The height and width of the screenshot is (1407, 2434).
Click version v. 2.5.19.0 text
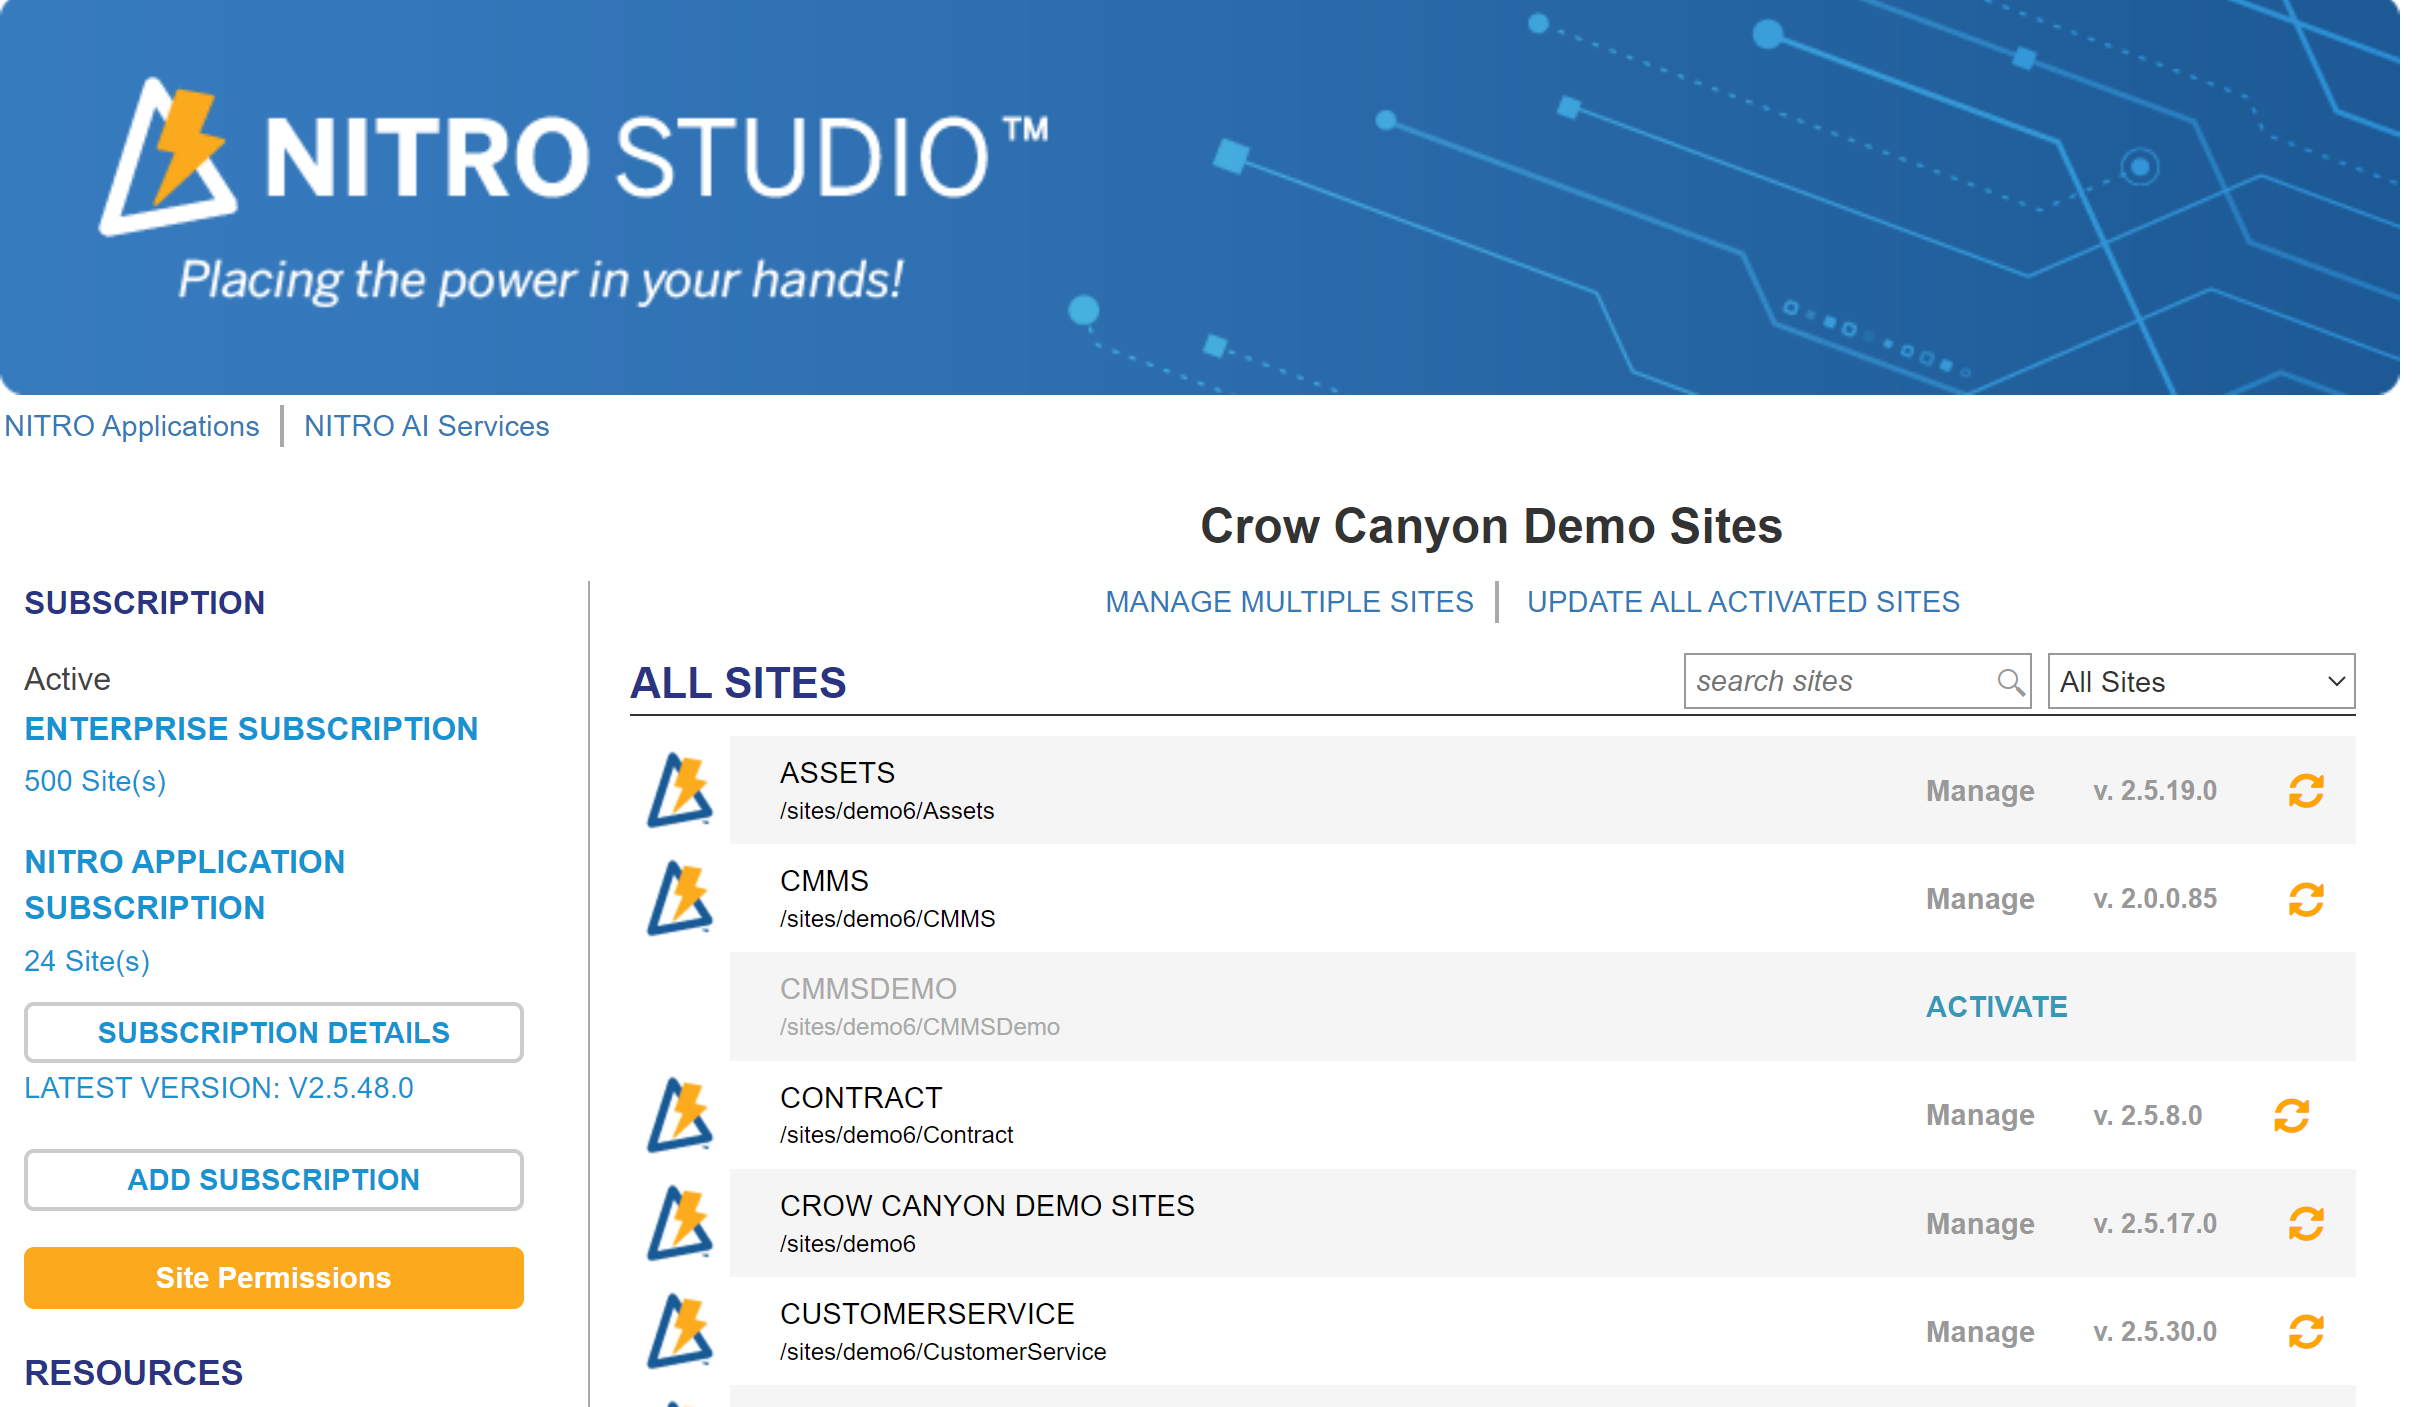pyautogui.click(x=2155, y=791)
